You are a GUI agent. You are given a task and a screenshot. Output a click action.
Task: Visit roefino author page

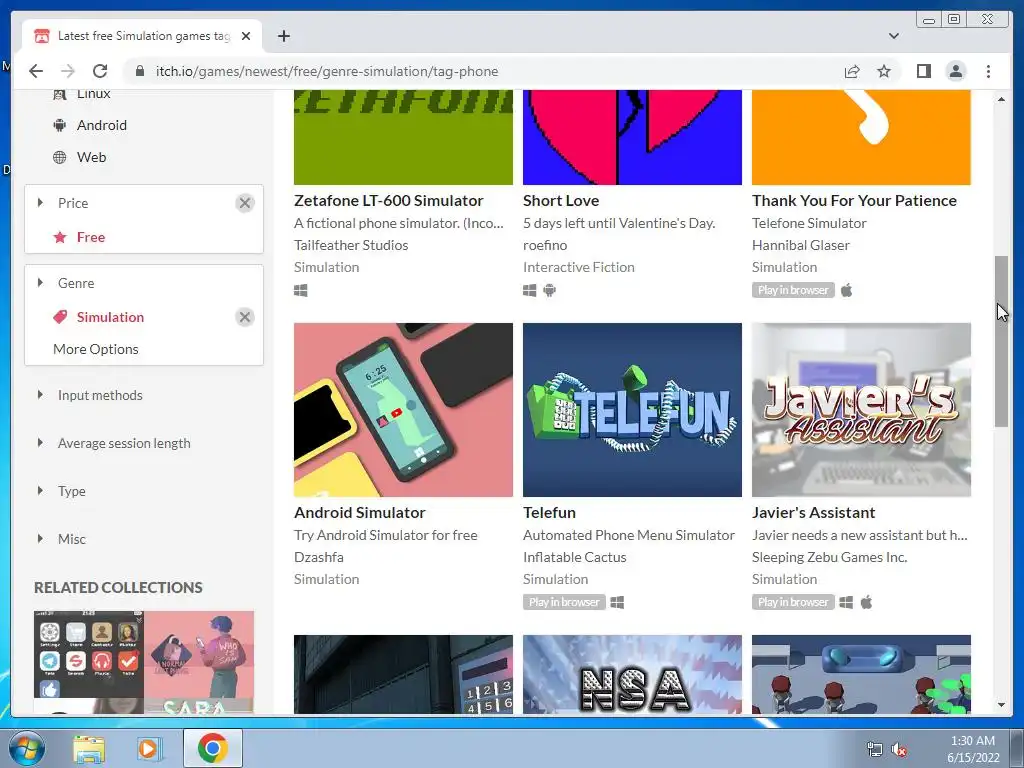coord(545,246)
